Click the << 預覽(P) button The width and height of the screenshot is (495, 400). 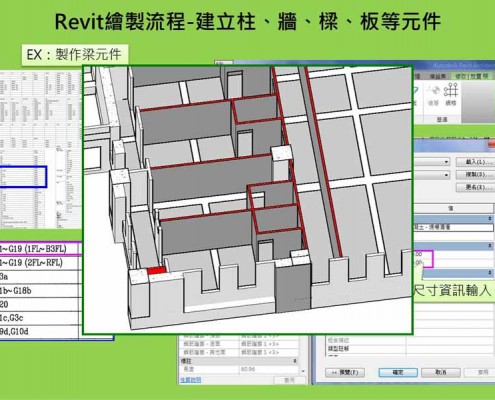click(x=345, y=372)
